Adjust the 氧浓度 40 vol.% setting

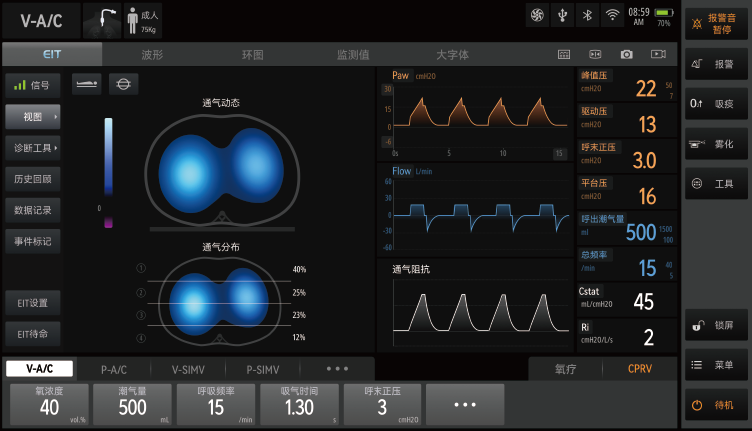pos(49,404)
